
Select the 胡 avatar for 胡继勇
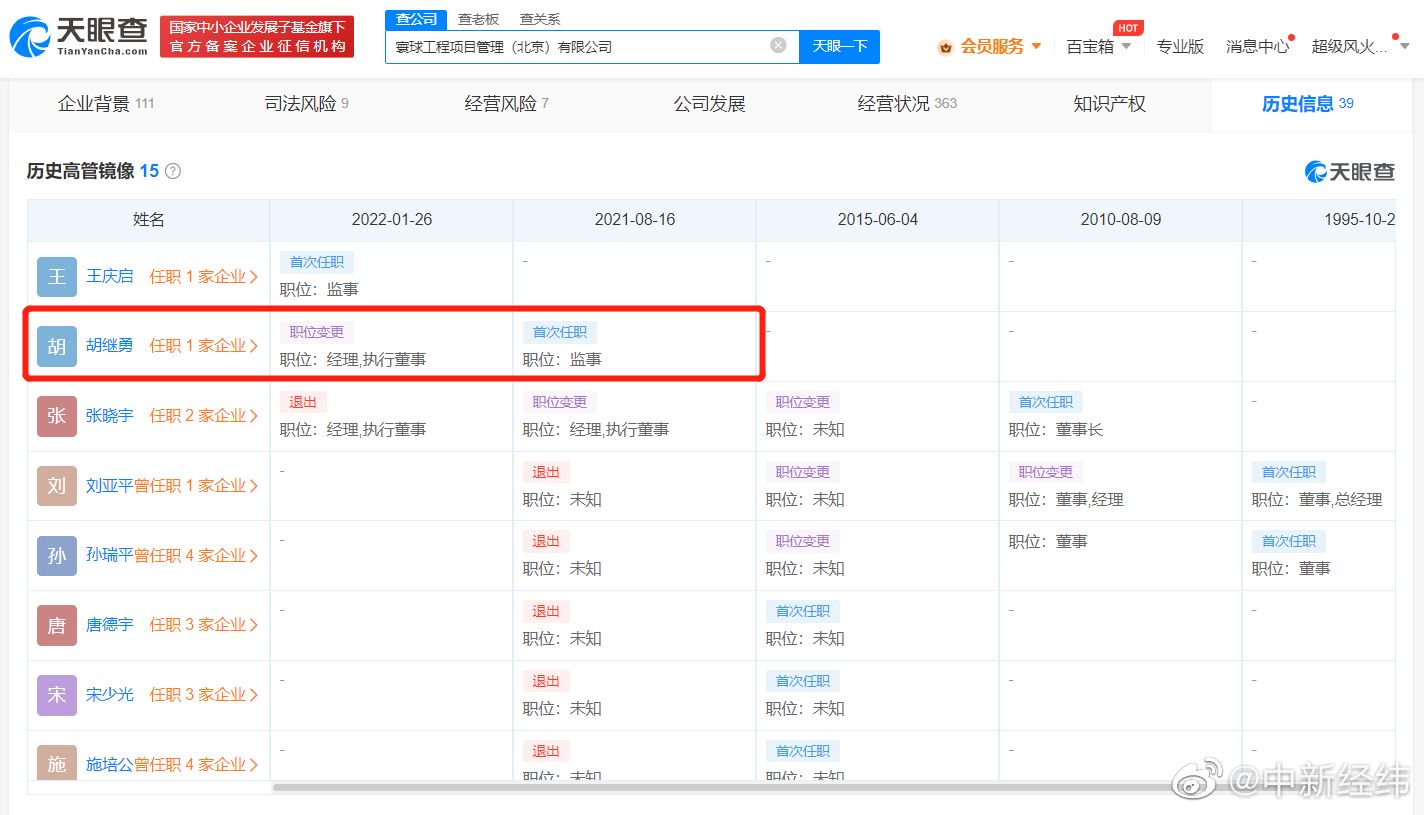pos(57,346)
